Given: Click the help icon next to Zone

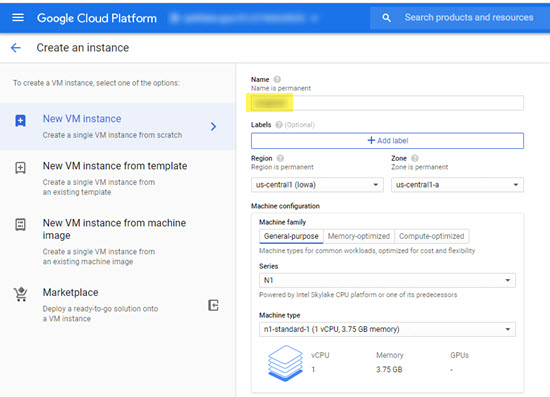Looking at the screenshot, I should click(415, 158).
